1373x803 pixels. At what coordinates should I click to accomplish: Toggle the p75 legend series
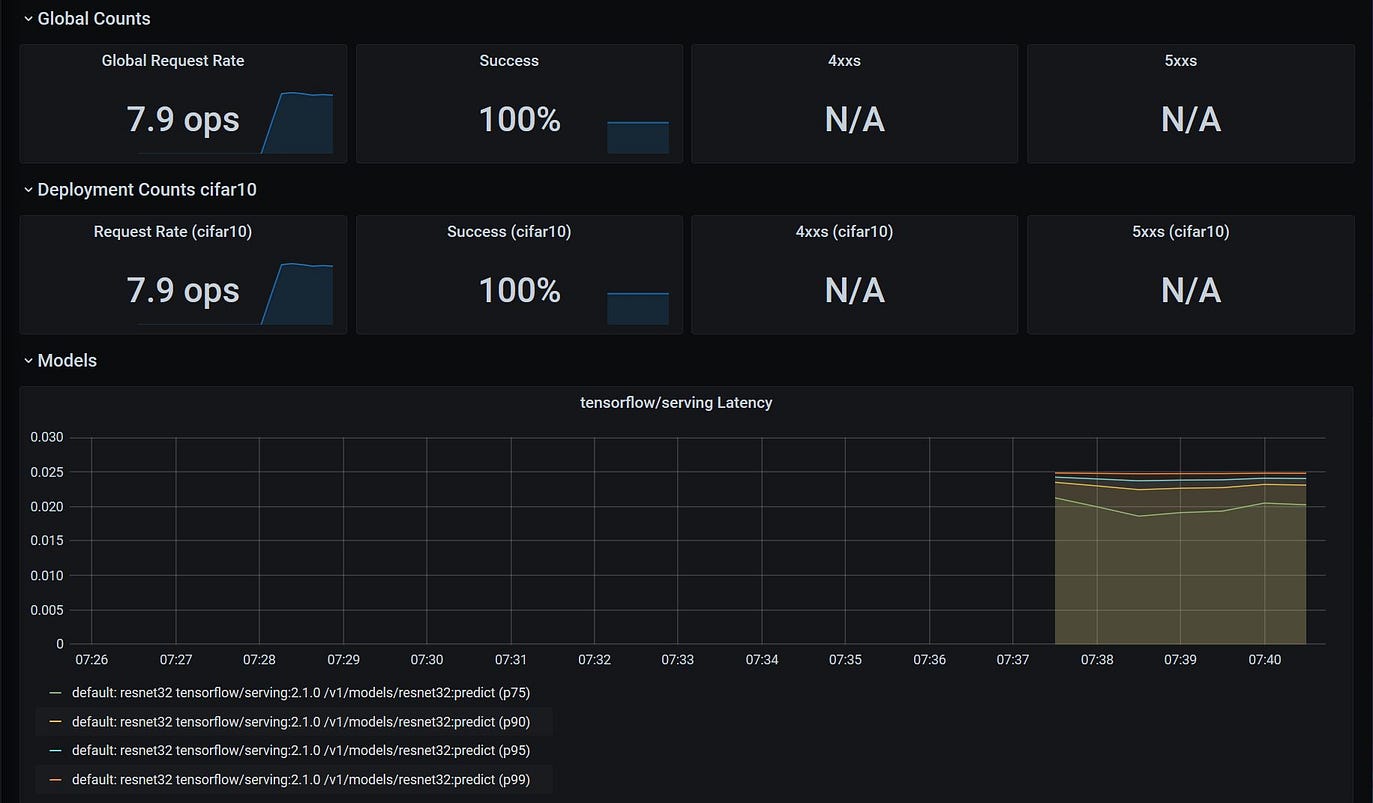point(301,692)
